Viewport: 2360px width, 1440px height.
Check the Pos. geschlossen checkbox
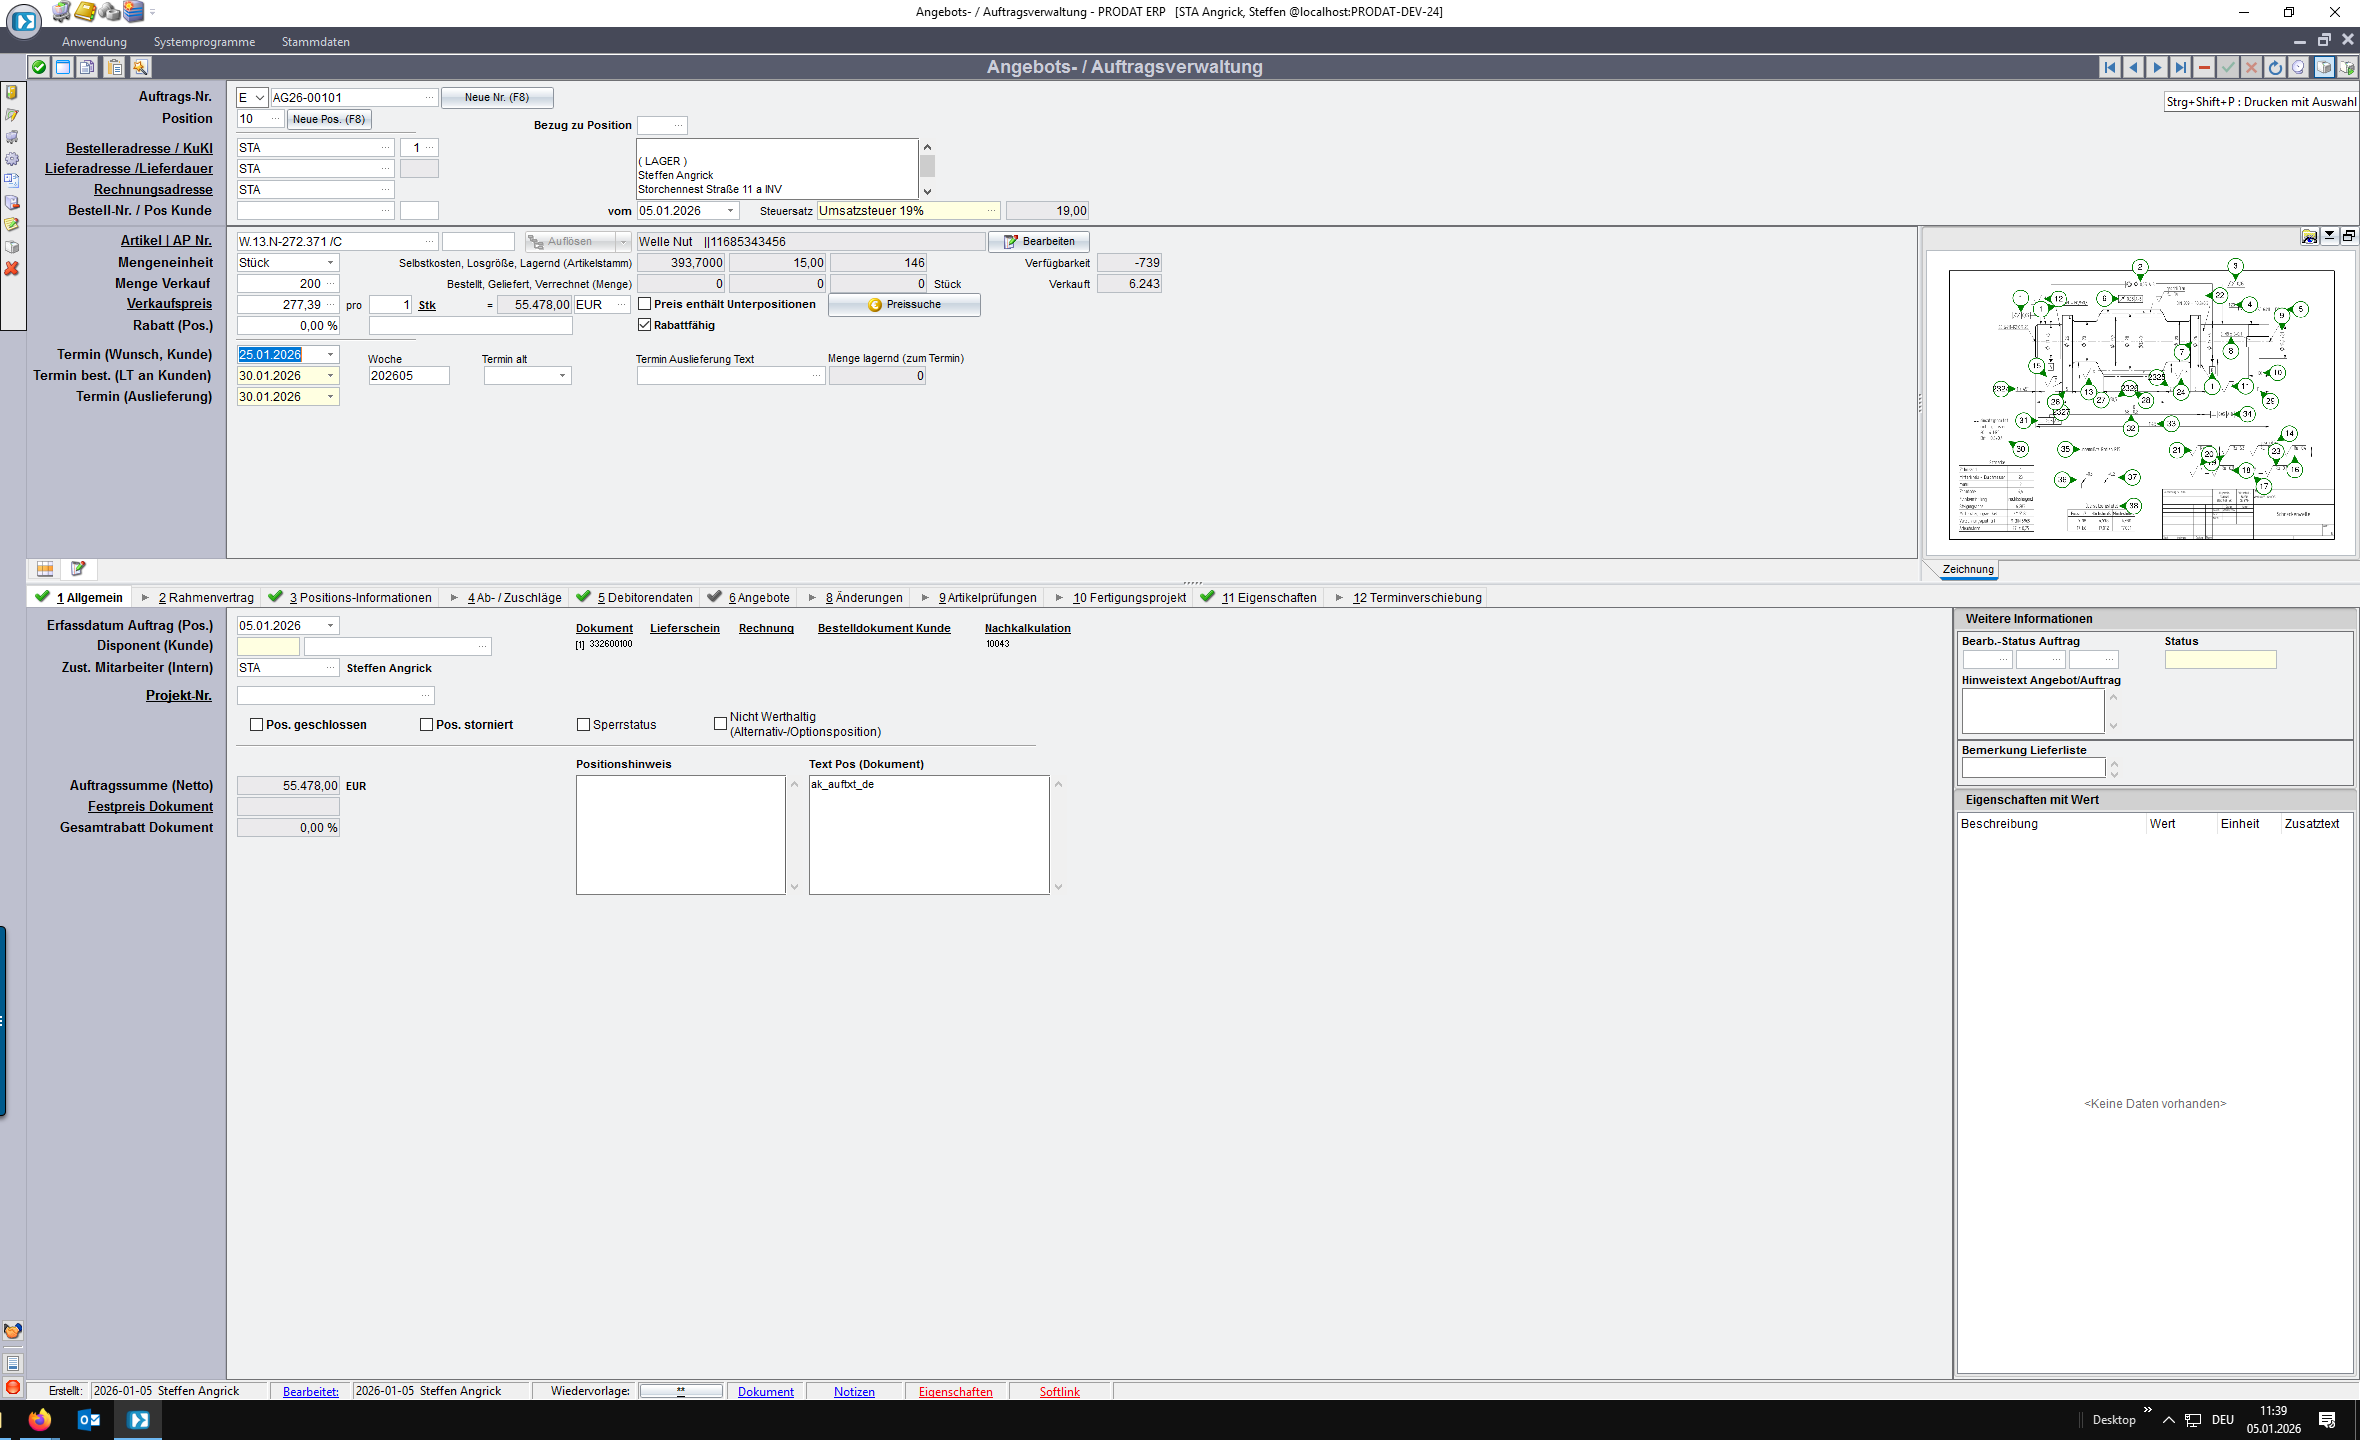tap(257, 725)
